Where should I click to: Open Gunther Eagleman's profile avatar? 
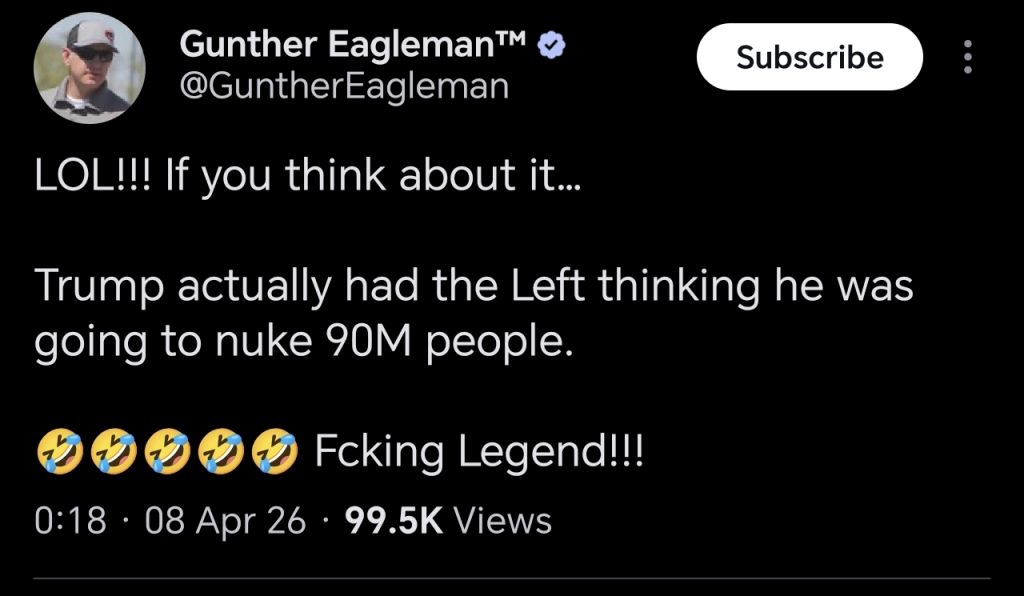[x=89, y=69]
